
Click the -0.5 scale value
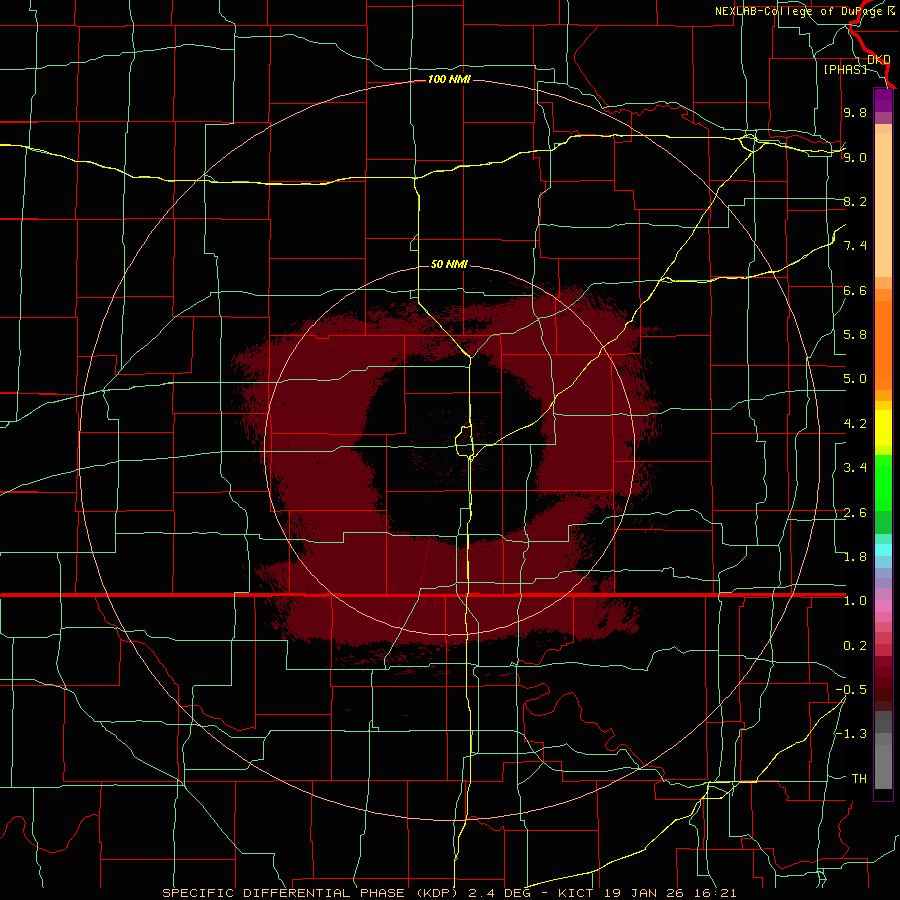tap(851, 690)
